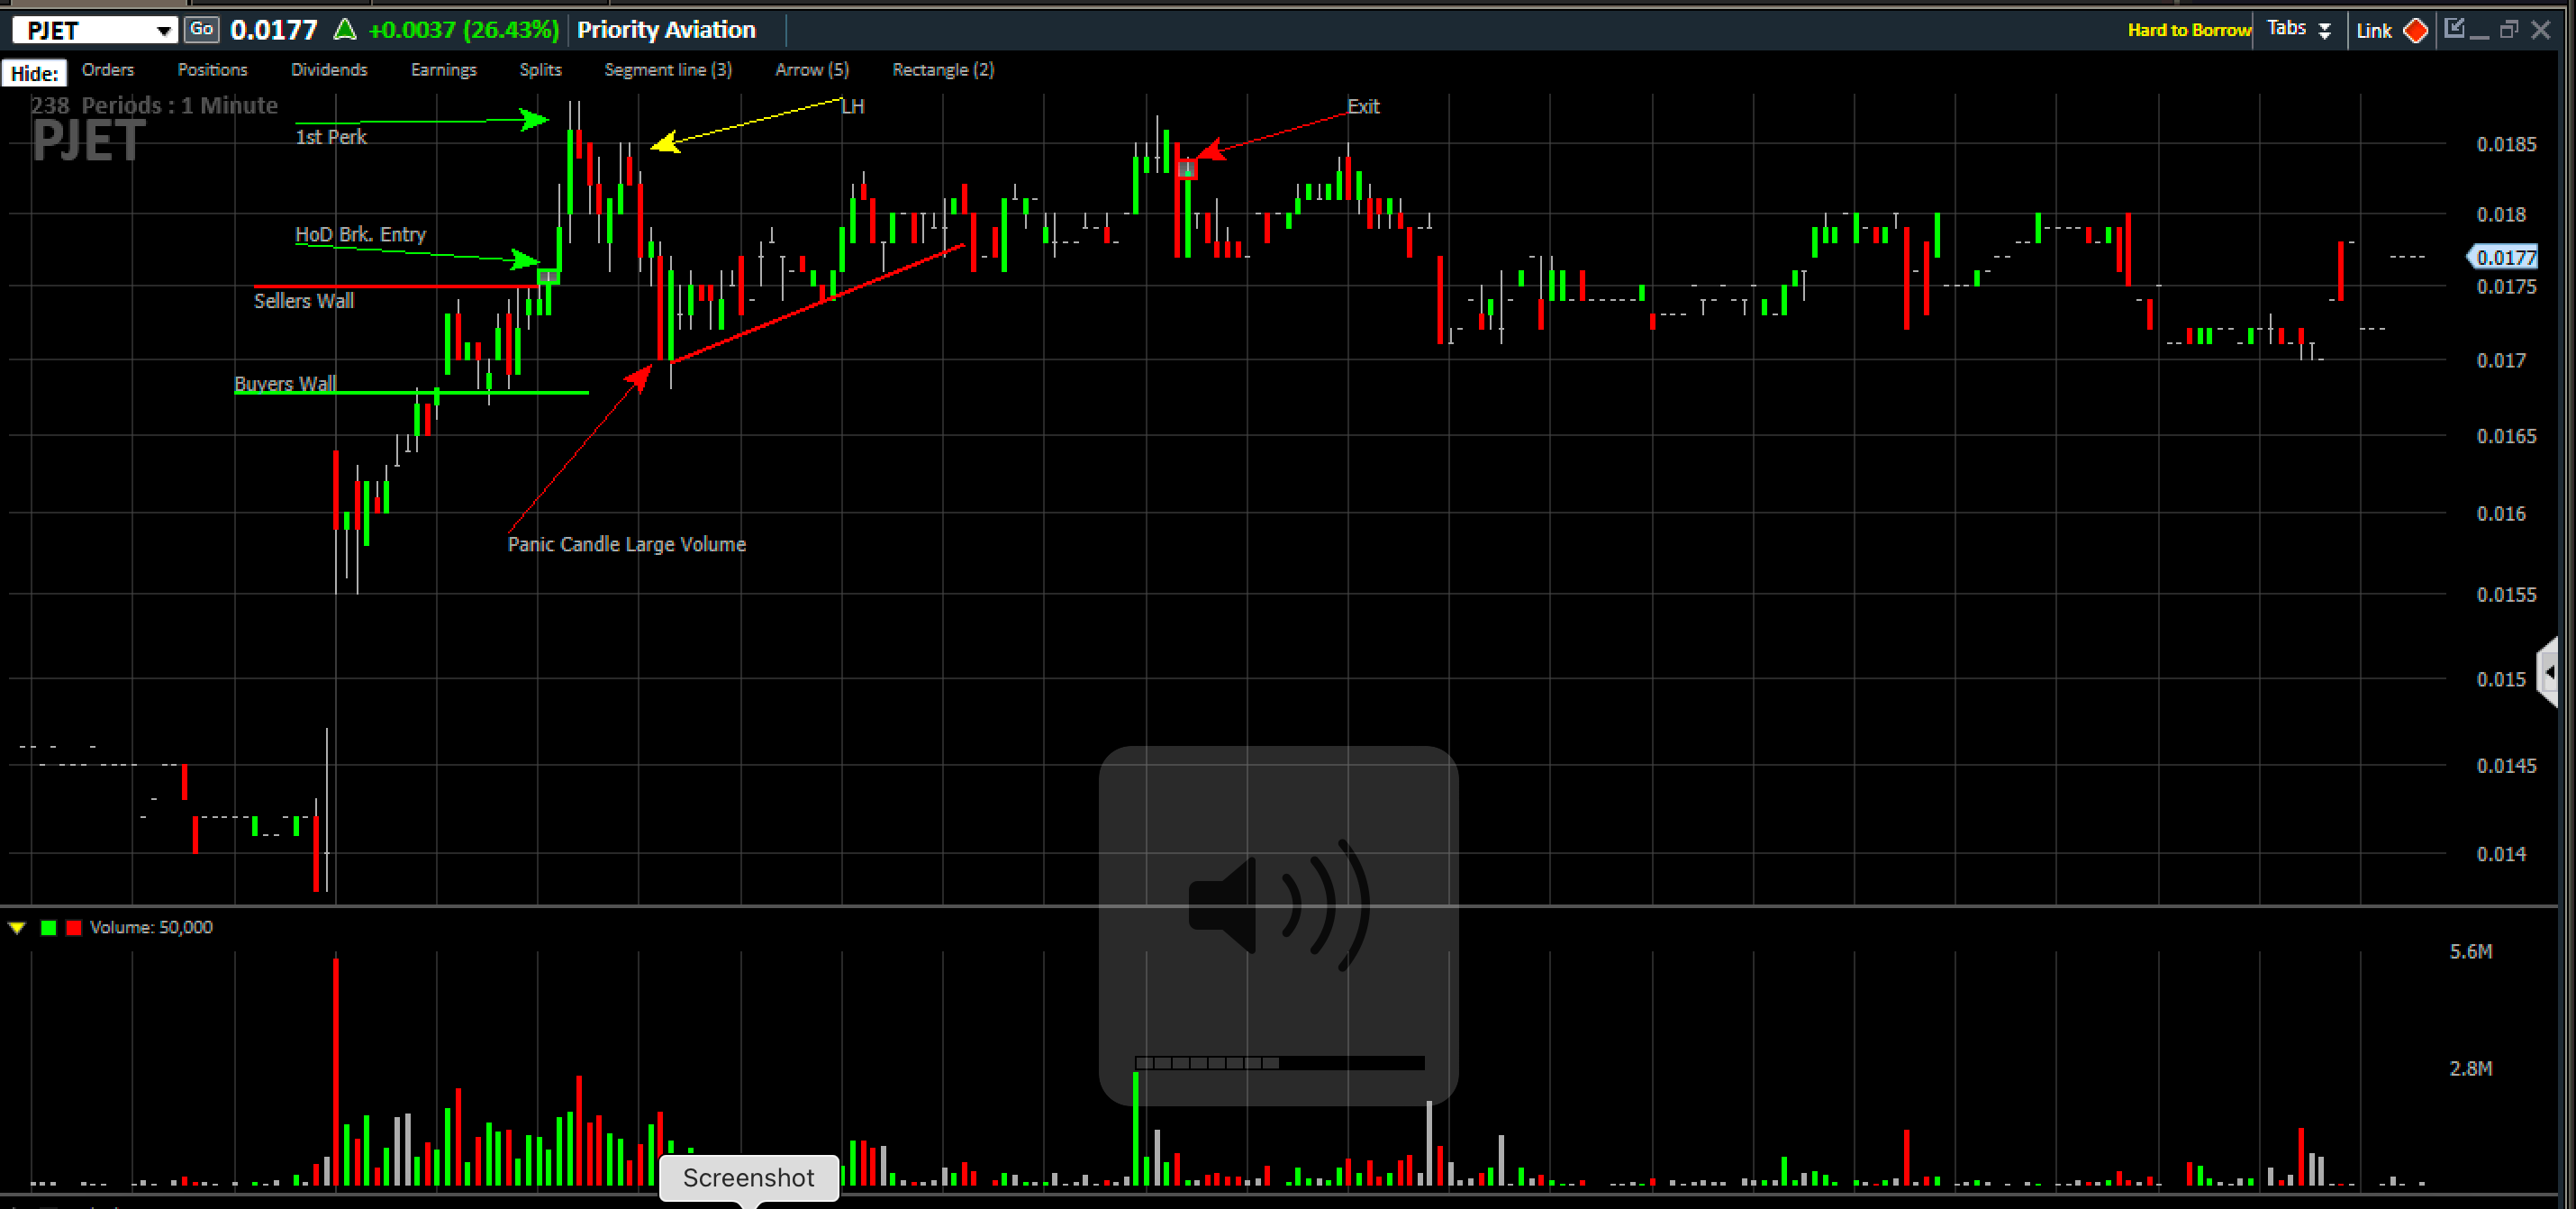Toggle Positions visibility in Hide bar
The width and height of the screenshot is (2576, 1209).
pyautogui.click(x=212, y=70)
